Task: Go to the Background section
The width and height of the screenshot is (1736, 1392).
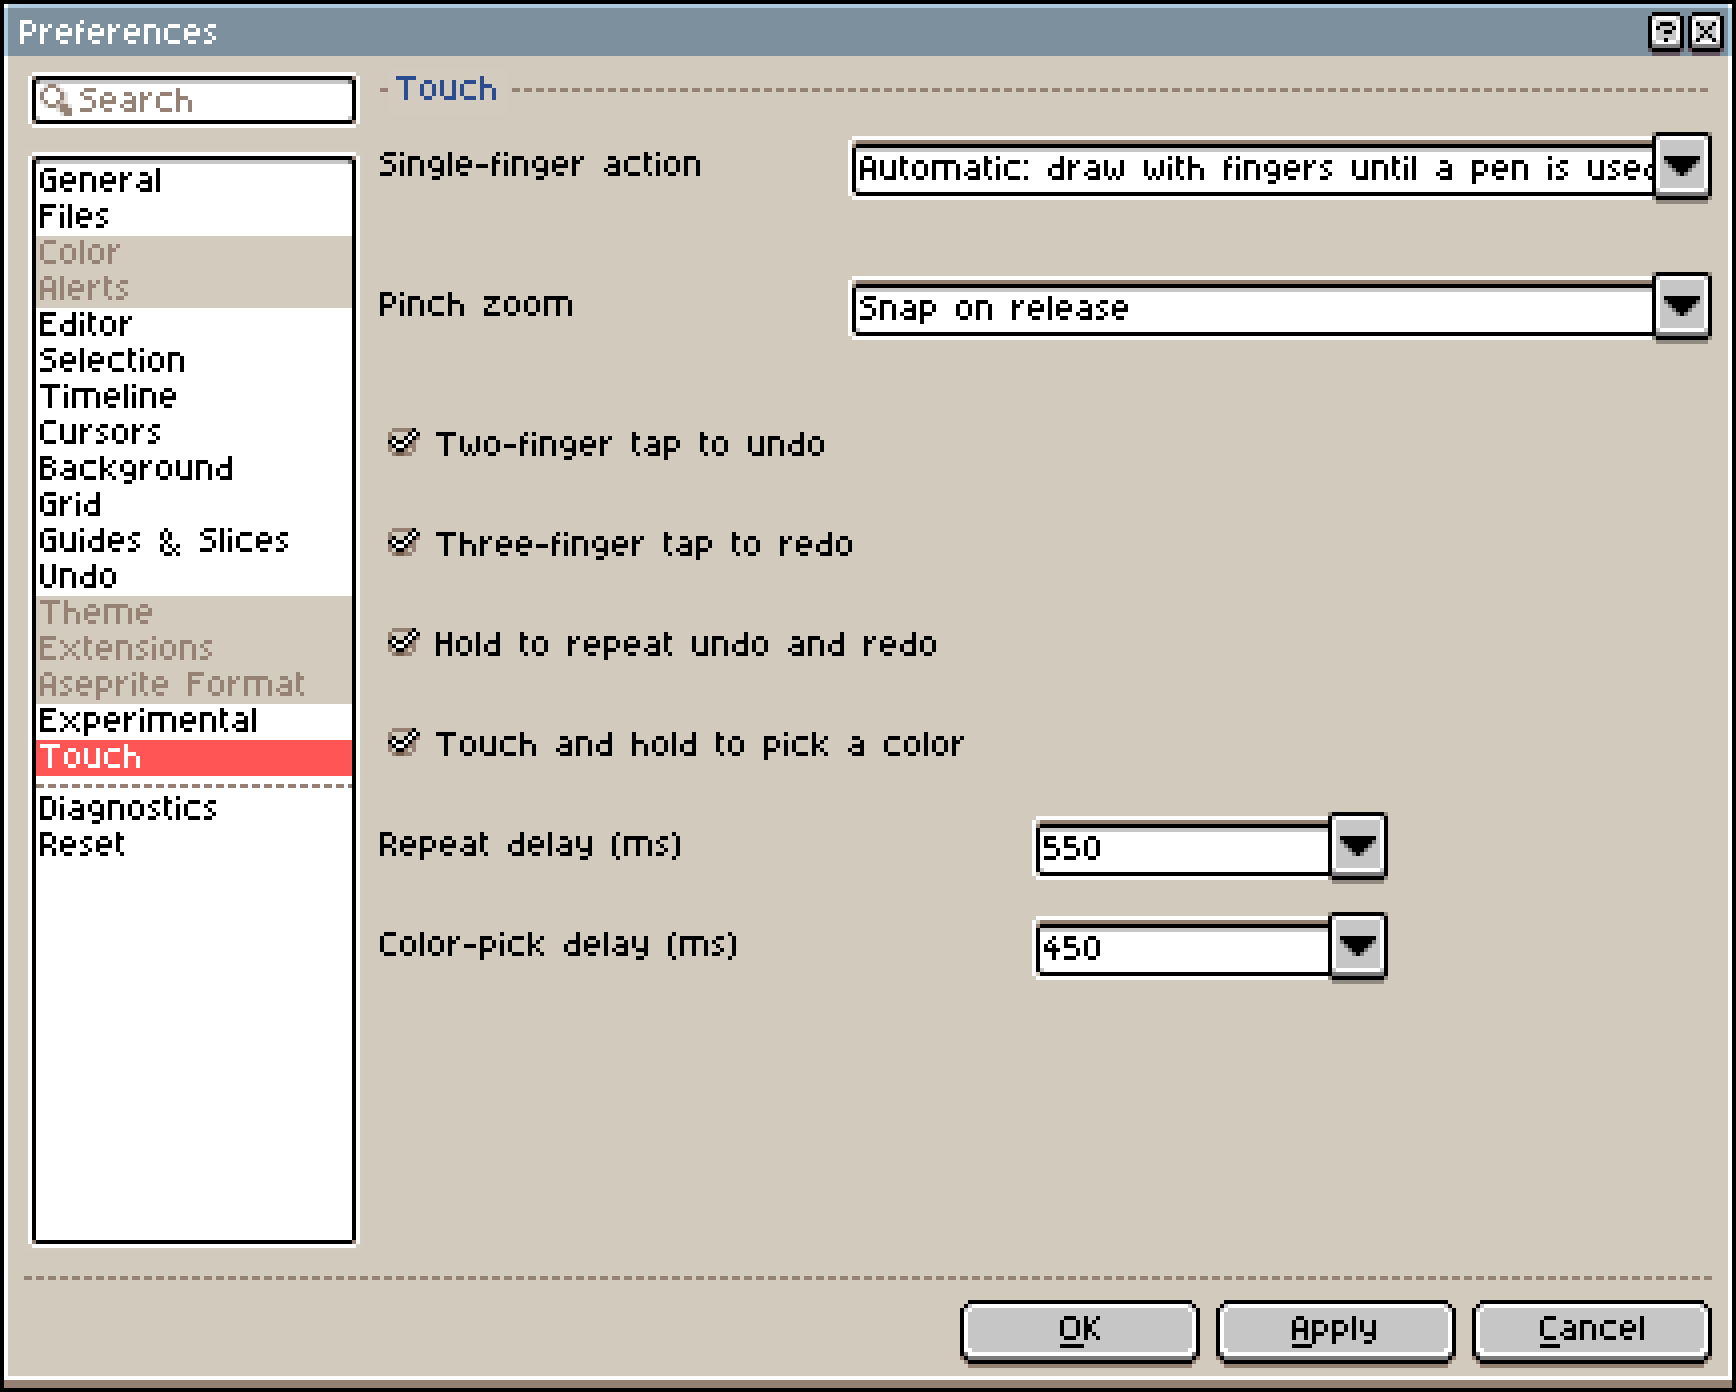Action: click(194, 468)
